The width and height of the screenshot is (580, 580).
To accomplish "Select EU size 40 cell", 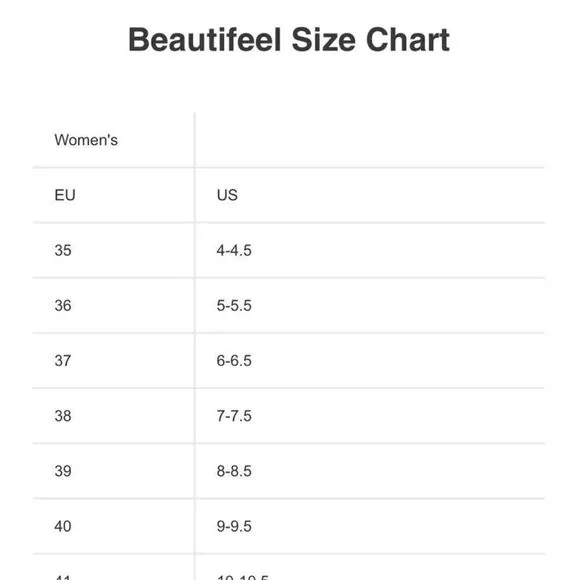I will point(114,526).
